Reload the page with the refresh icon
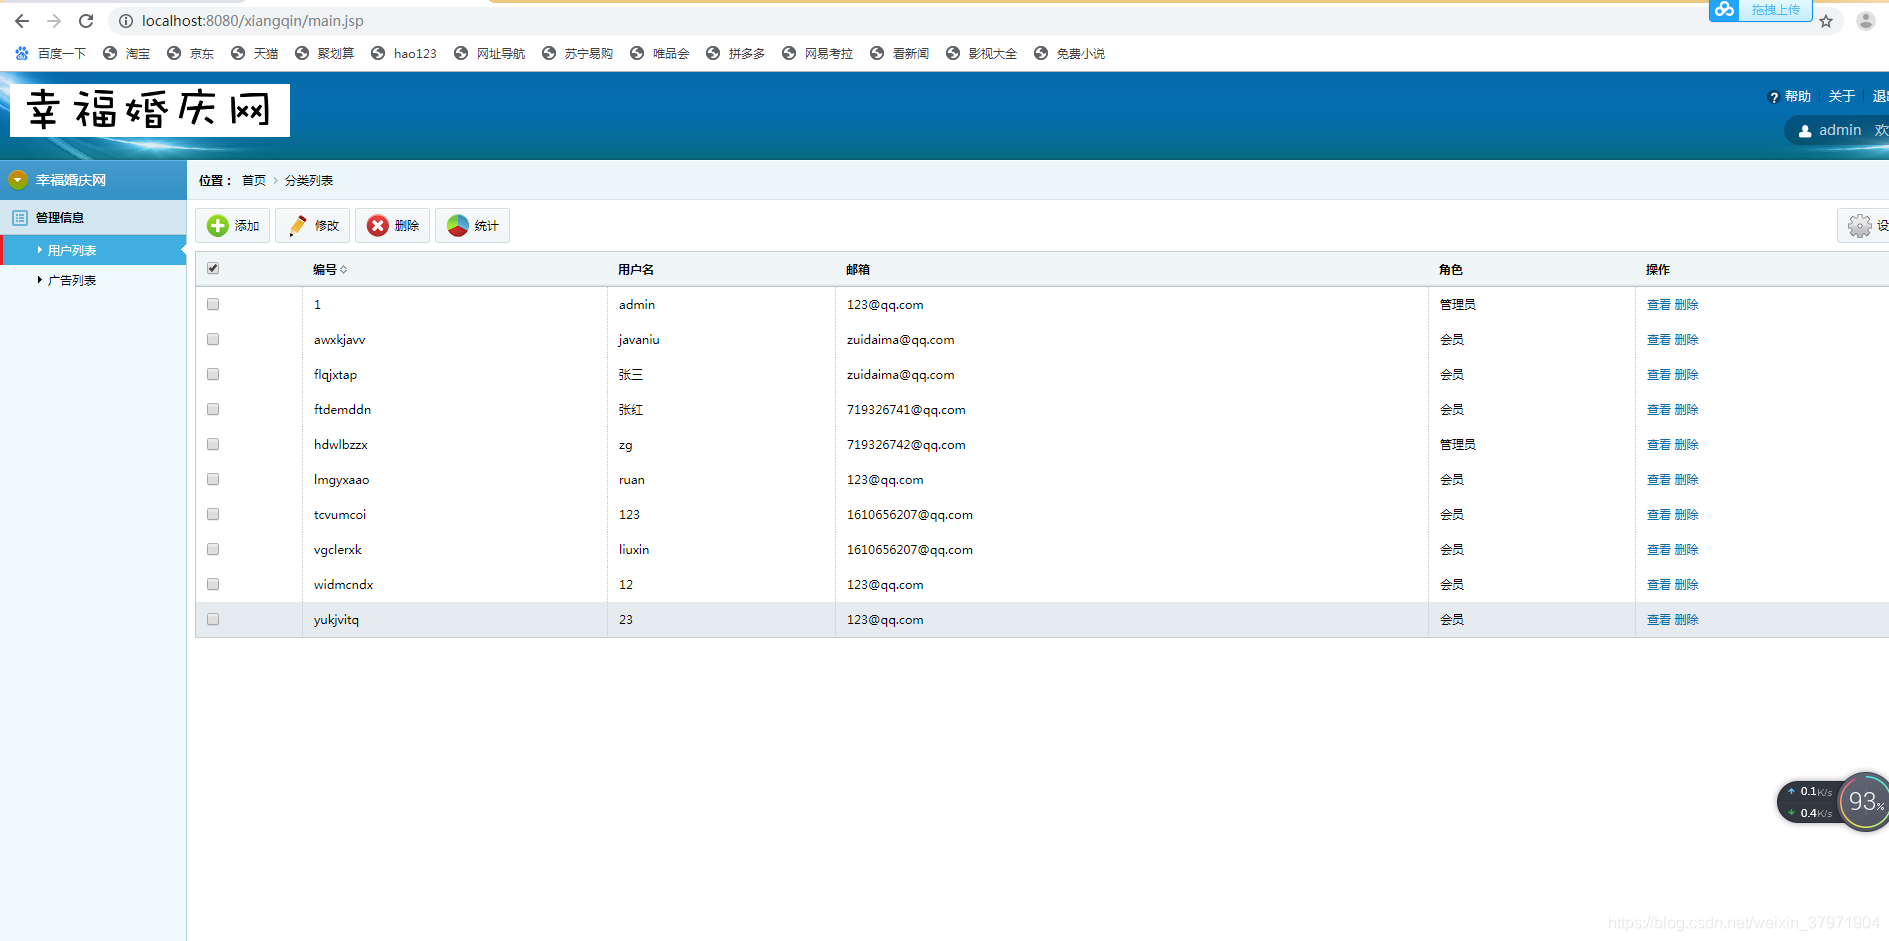The image size is (1889, 941). [86, 21]
